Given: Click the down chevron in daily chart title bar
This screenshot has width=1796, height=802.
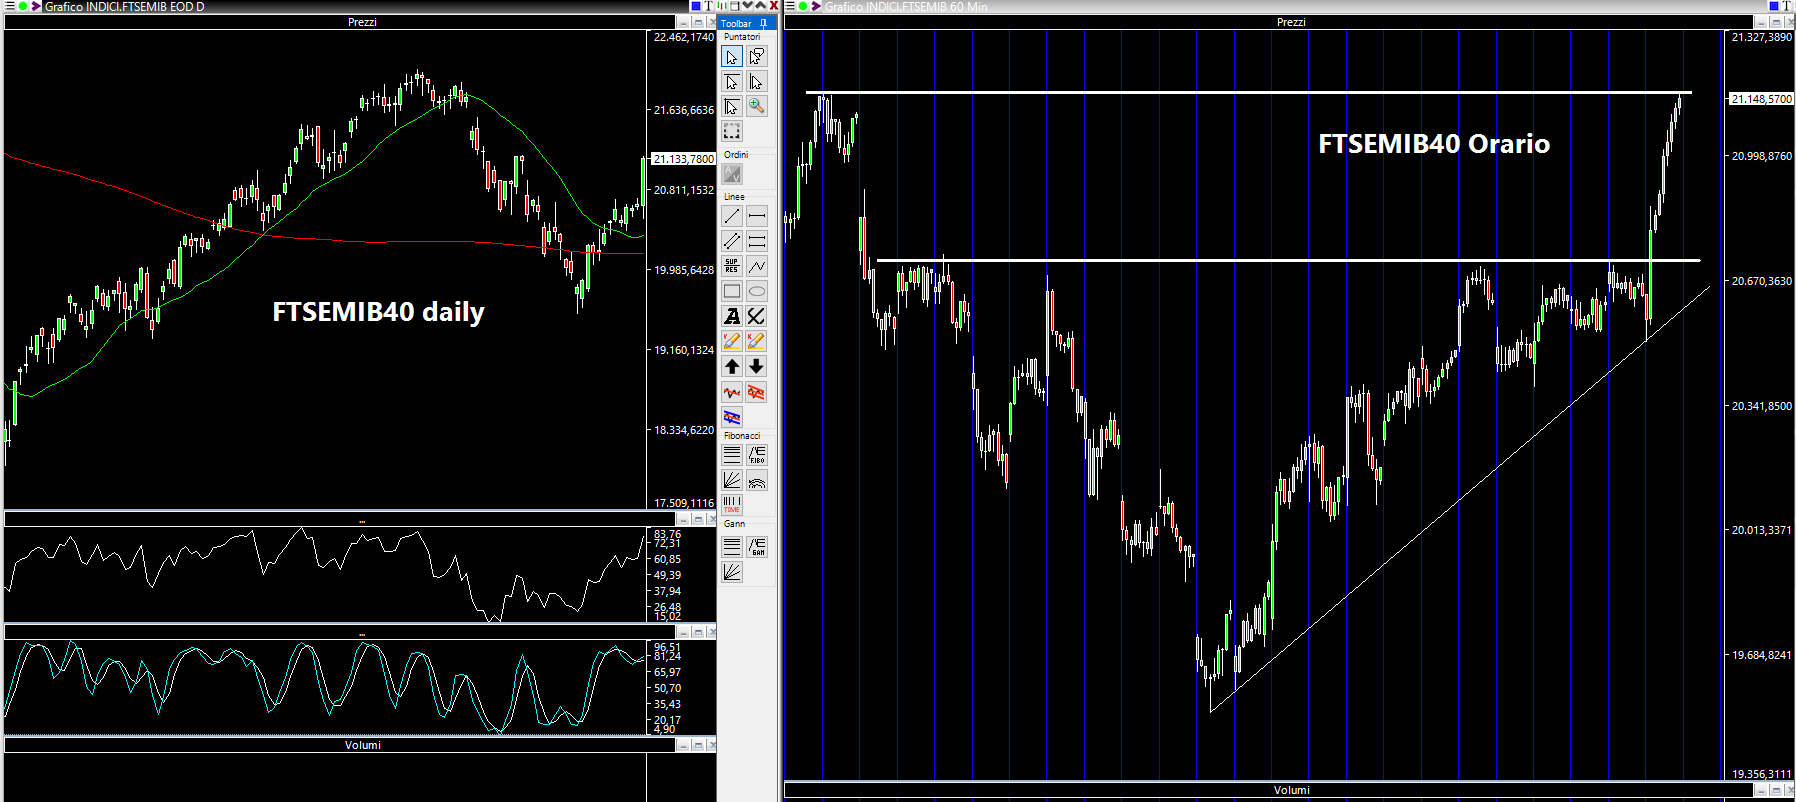Looking at the screenshot, I should point(747,6).
